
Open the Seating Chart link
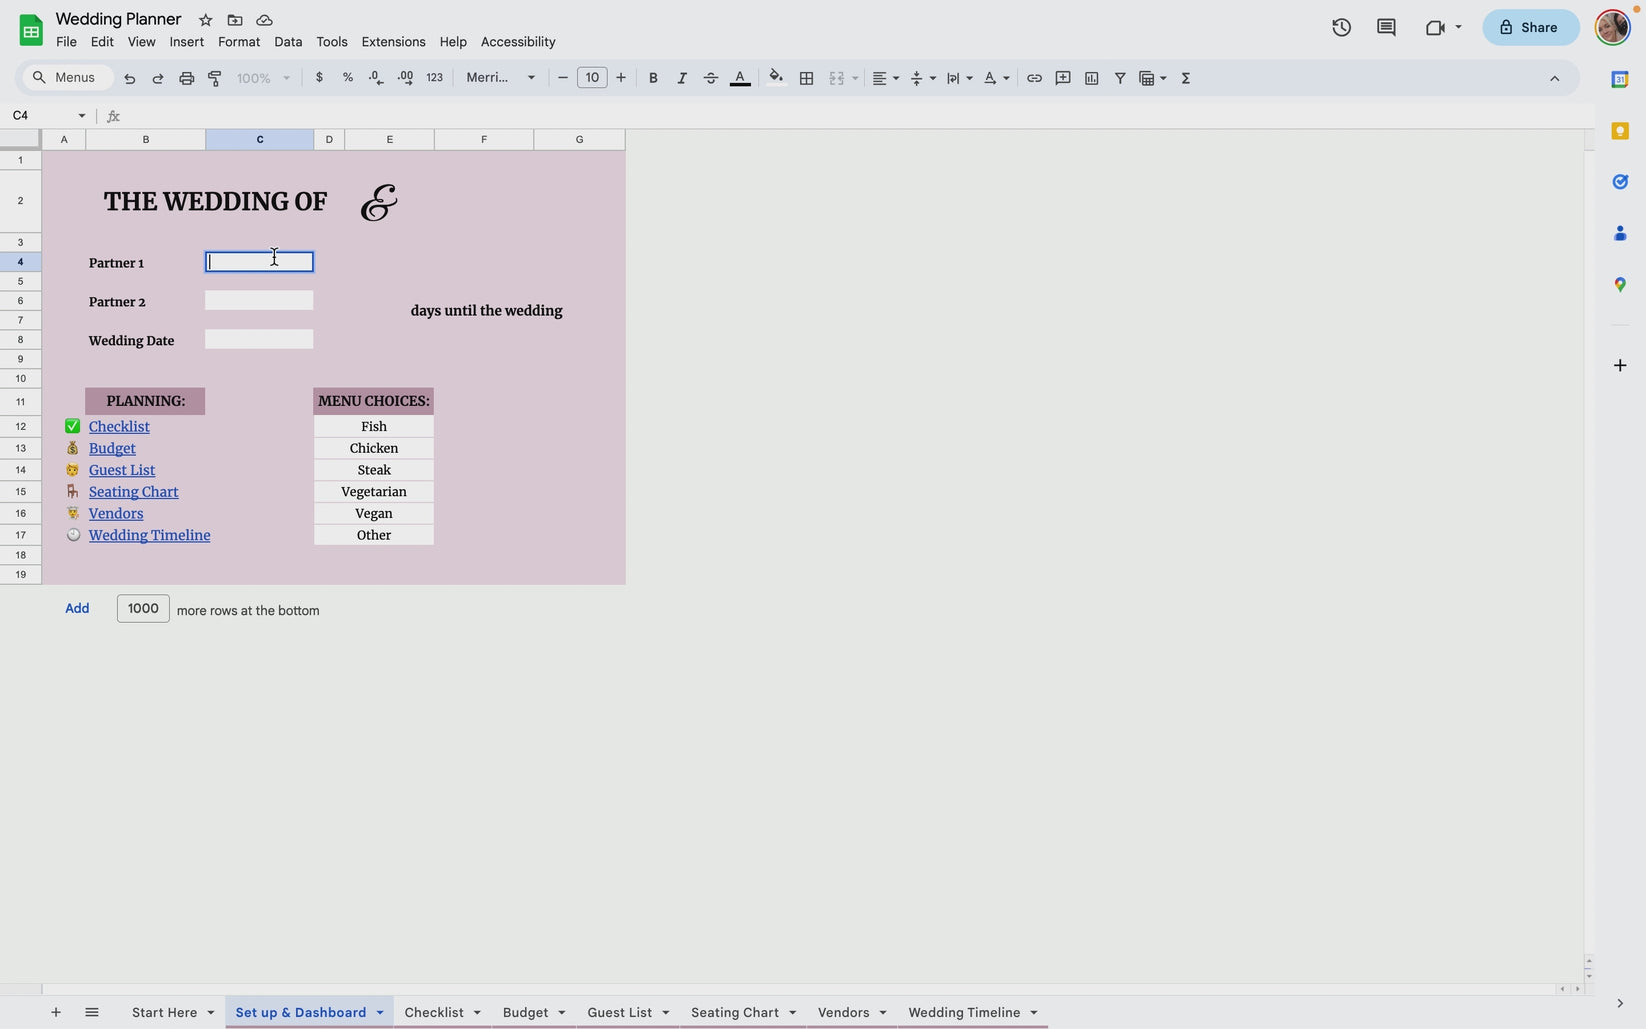pos(133,492)
